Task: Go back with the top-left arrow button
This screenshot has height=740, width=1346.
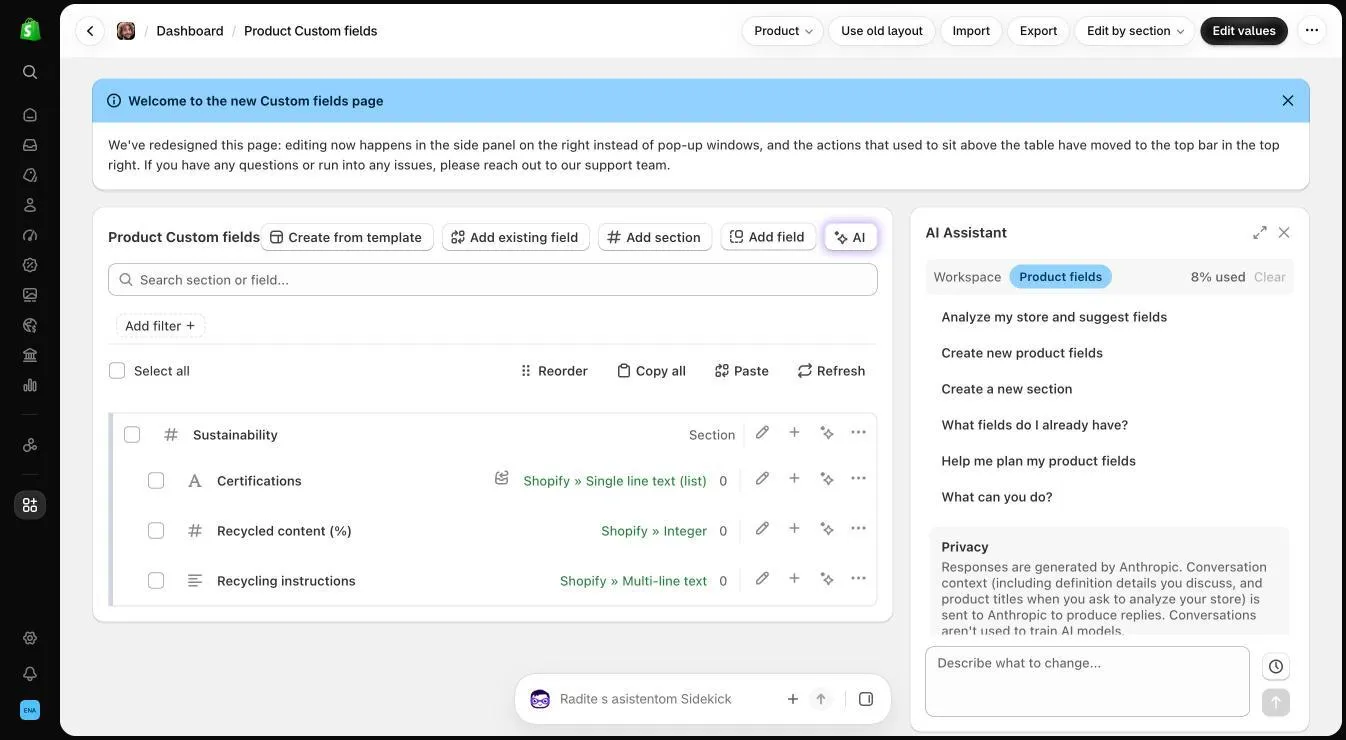Action: 90,31
